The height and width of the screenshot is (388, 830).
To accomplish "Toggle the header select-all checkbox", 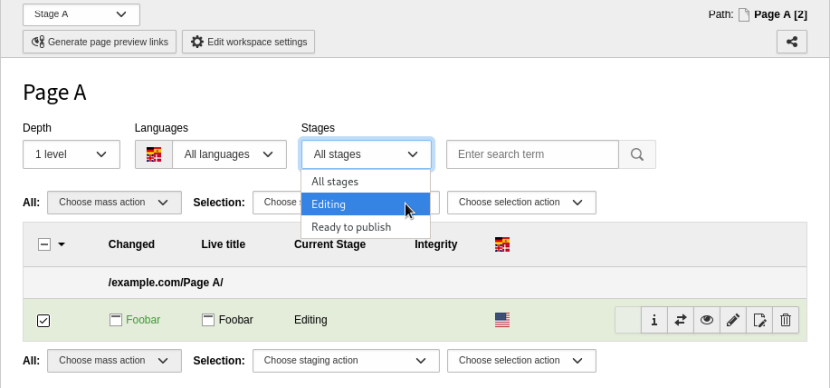I will click(44, 244).
